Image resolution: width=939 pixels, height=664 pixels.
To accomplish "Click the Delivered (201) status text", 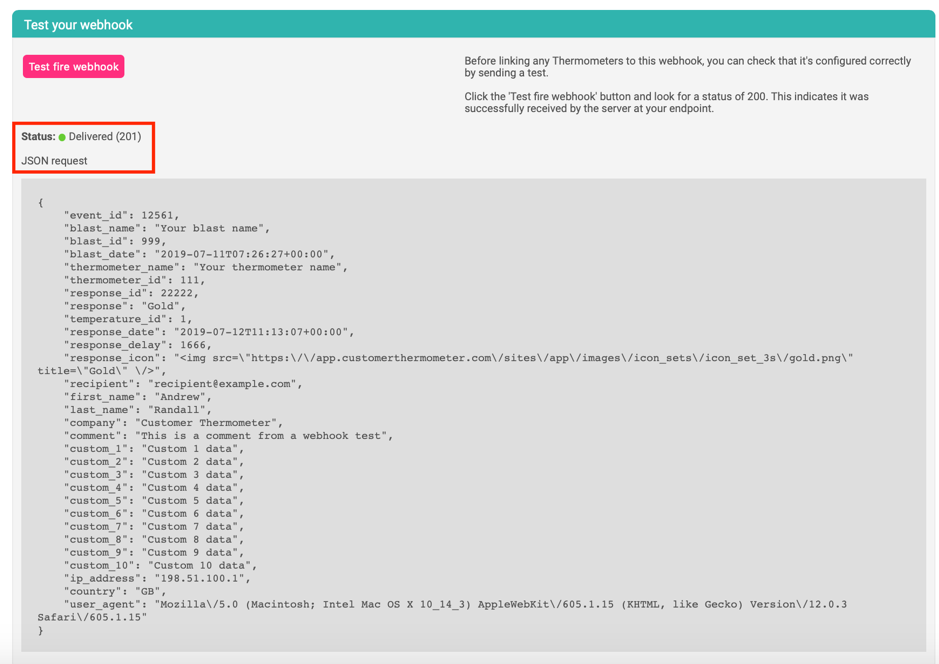I will tap(105, 137).
